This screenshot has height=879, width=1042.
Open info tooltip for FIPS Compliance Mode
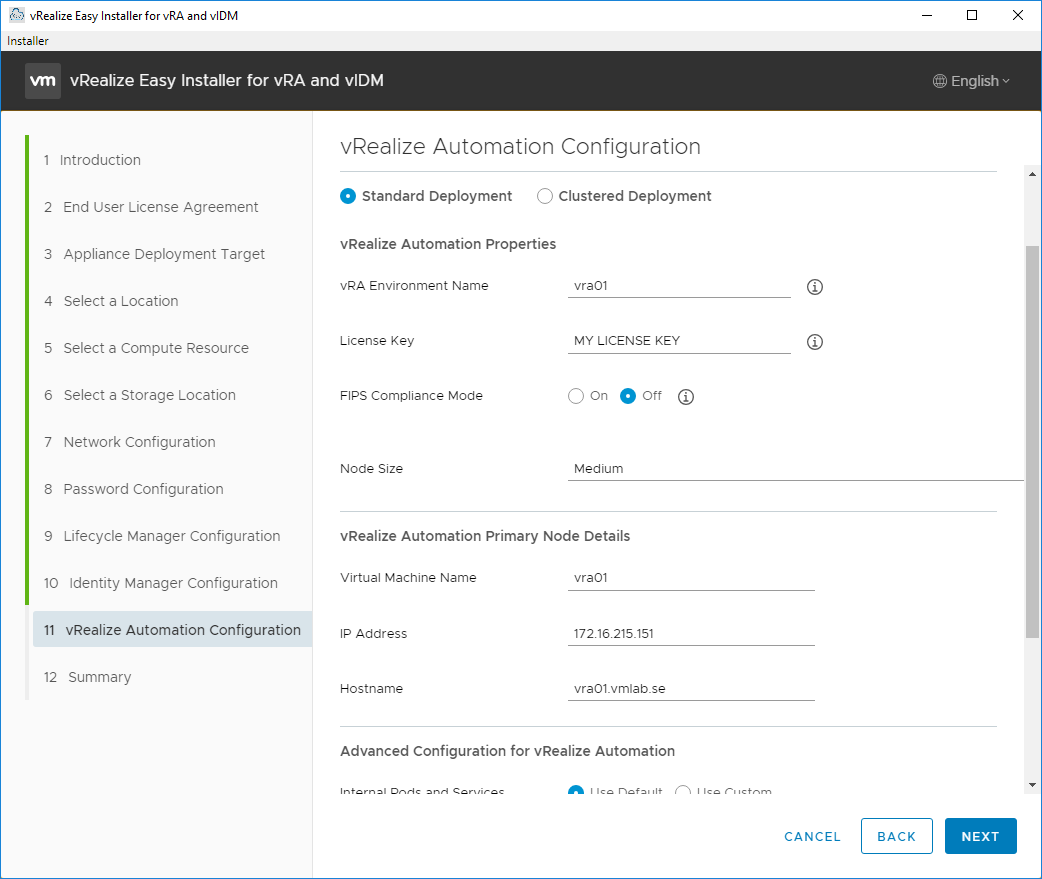[686, 397]
